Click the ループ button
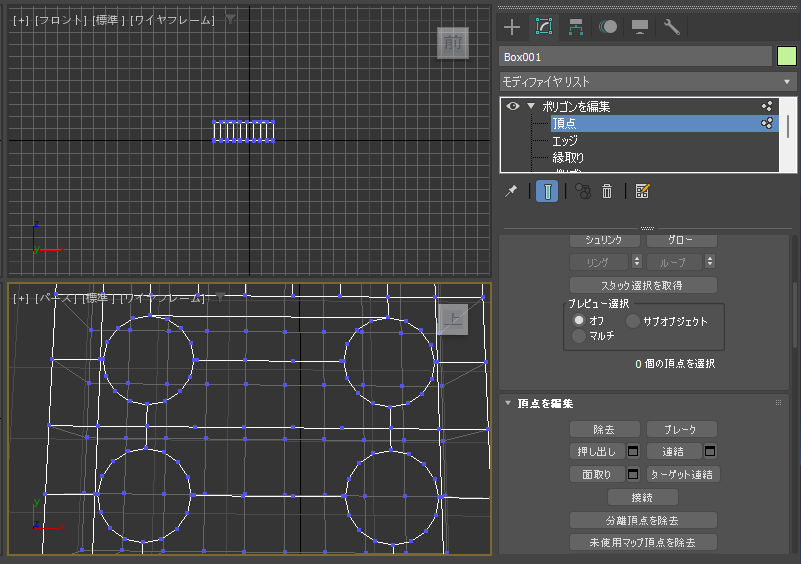 click(x=672, y=262)
